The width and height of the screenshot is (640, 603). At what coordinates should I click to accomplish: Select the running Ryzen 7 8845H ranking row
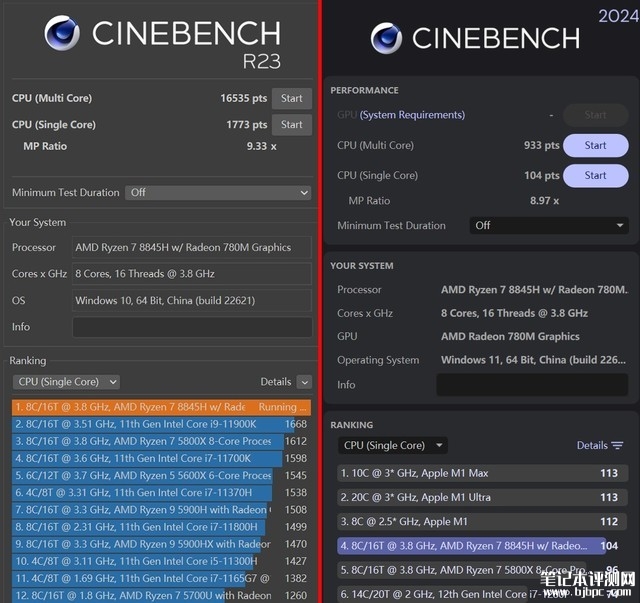pos(162,407)
